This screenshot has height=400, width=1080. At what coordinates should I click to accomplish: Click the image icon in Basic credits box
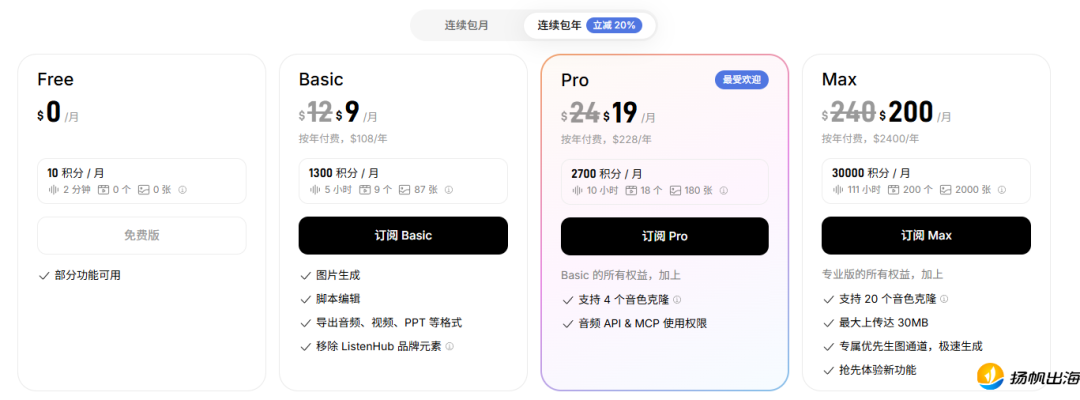pos(404,190)
